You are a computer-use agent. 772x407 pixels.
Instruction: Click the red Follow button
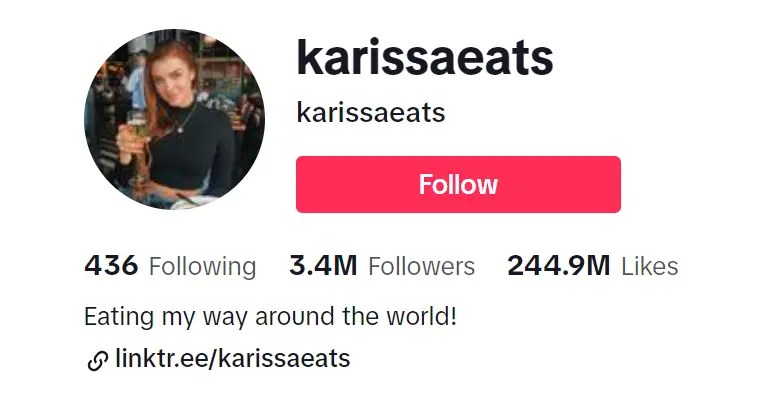click(x=458, y=185)
